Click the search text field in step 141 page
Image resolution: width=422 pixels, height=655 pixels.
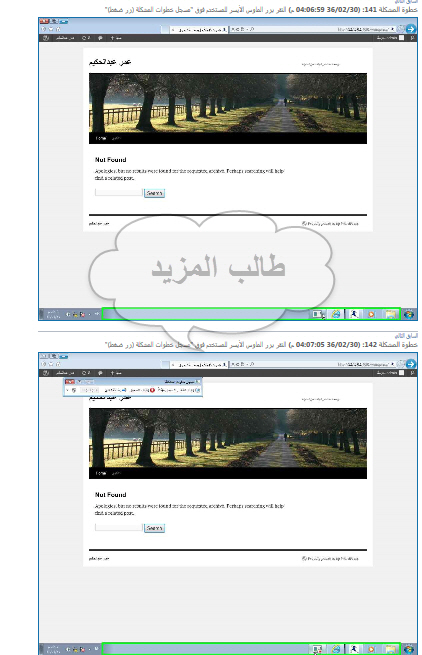pyautogui.click(x=119, y=193)
